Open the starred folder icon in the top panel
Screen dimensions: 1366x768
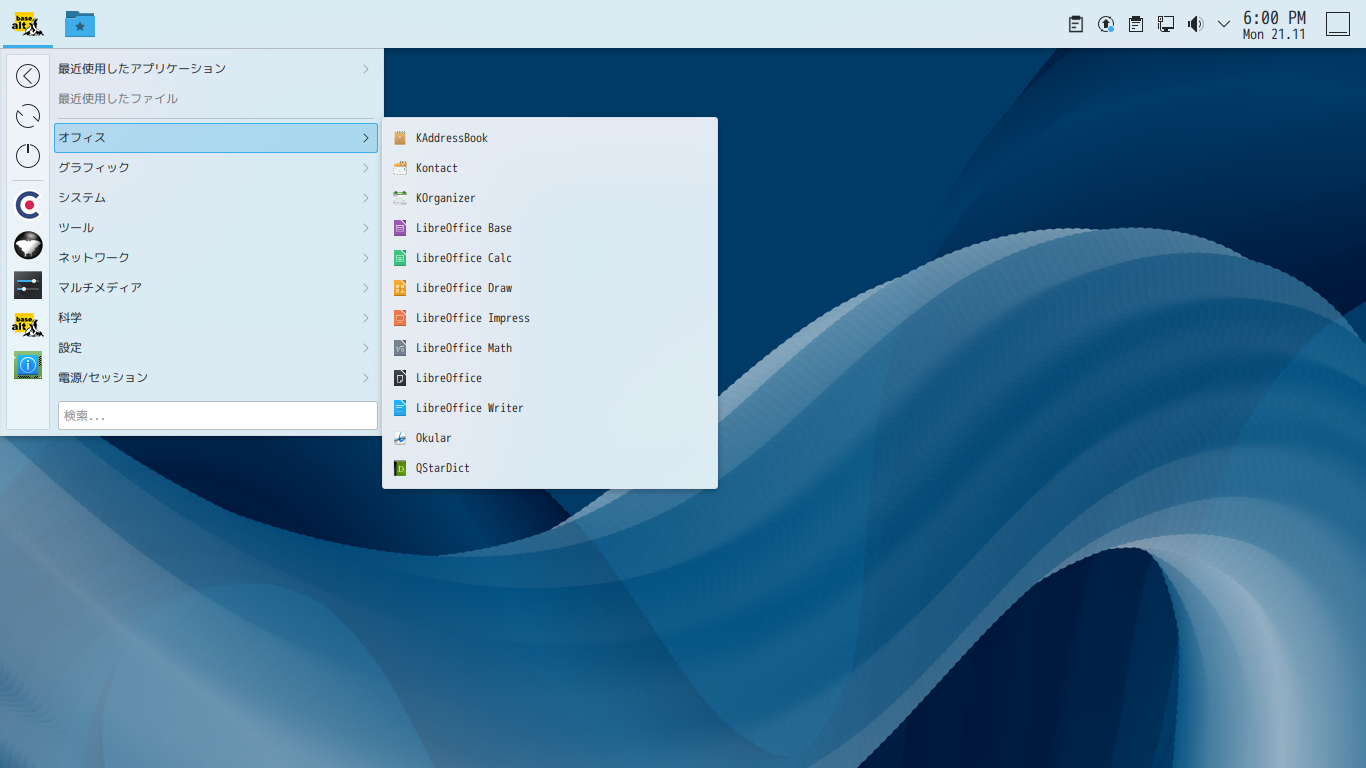pyautogui.click(x=80, y=24)
